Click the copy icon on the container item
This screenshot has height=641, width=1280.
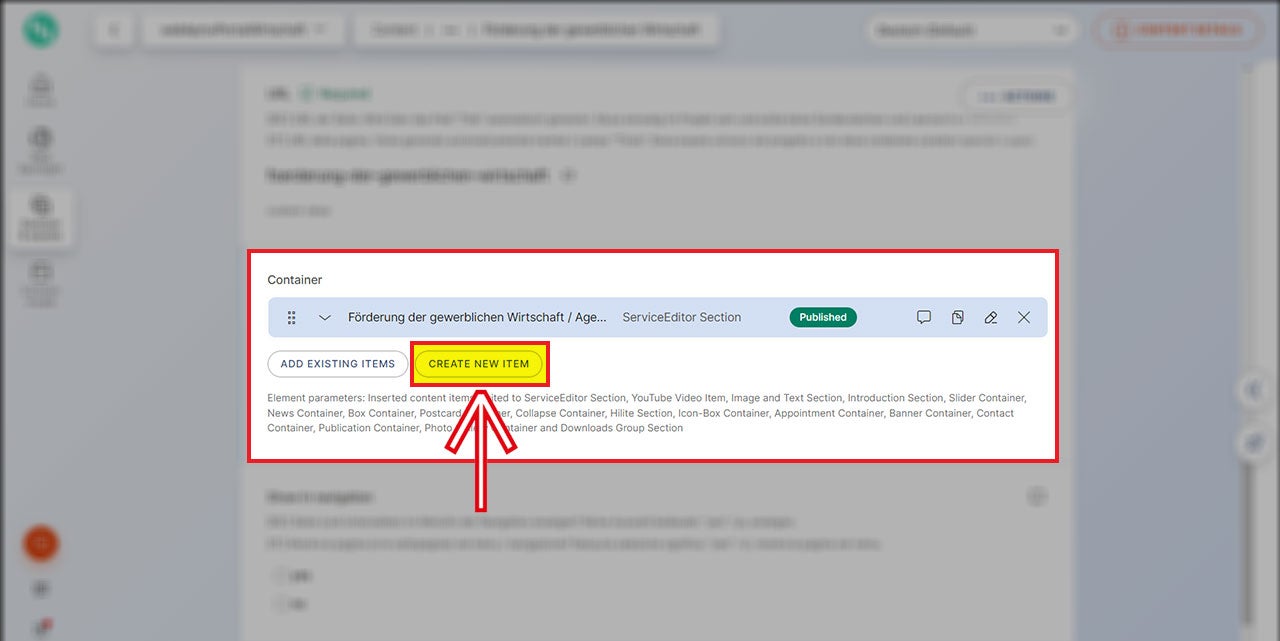click(x=957, y=318)
